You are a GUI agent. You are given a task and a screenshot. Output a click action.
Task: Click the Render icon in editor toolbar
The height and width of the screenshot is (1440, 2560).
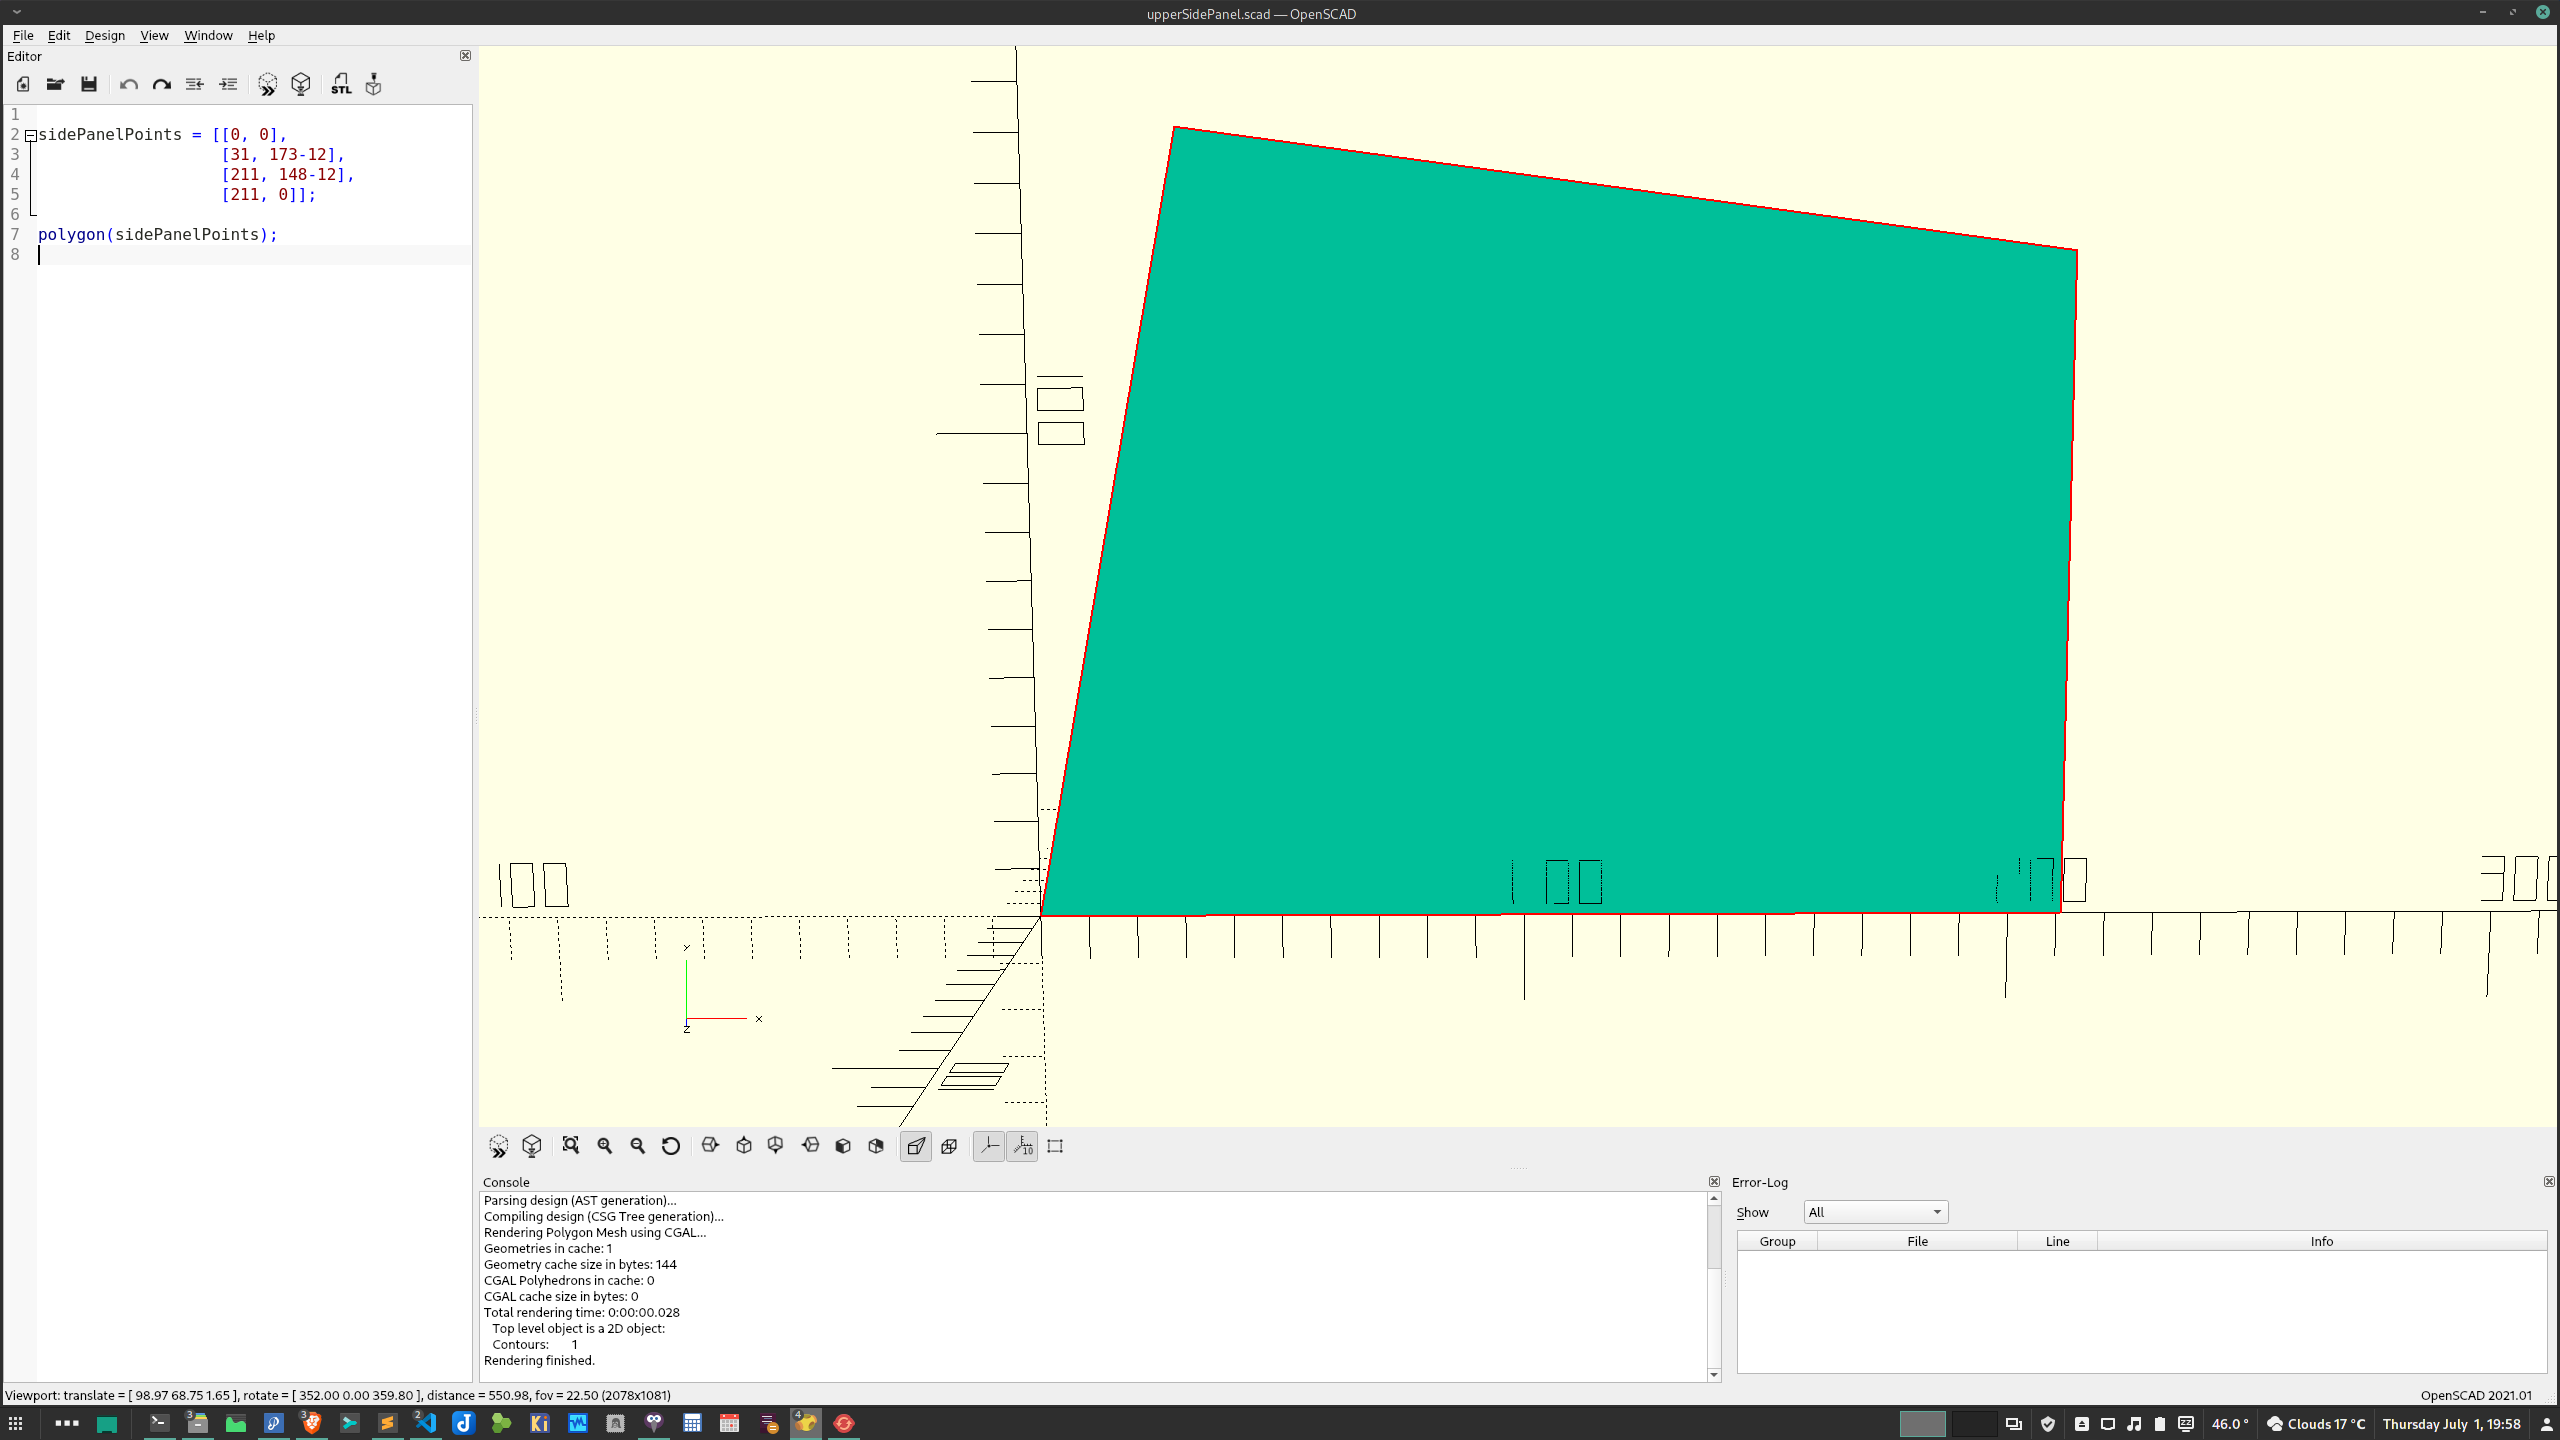300,84
